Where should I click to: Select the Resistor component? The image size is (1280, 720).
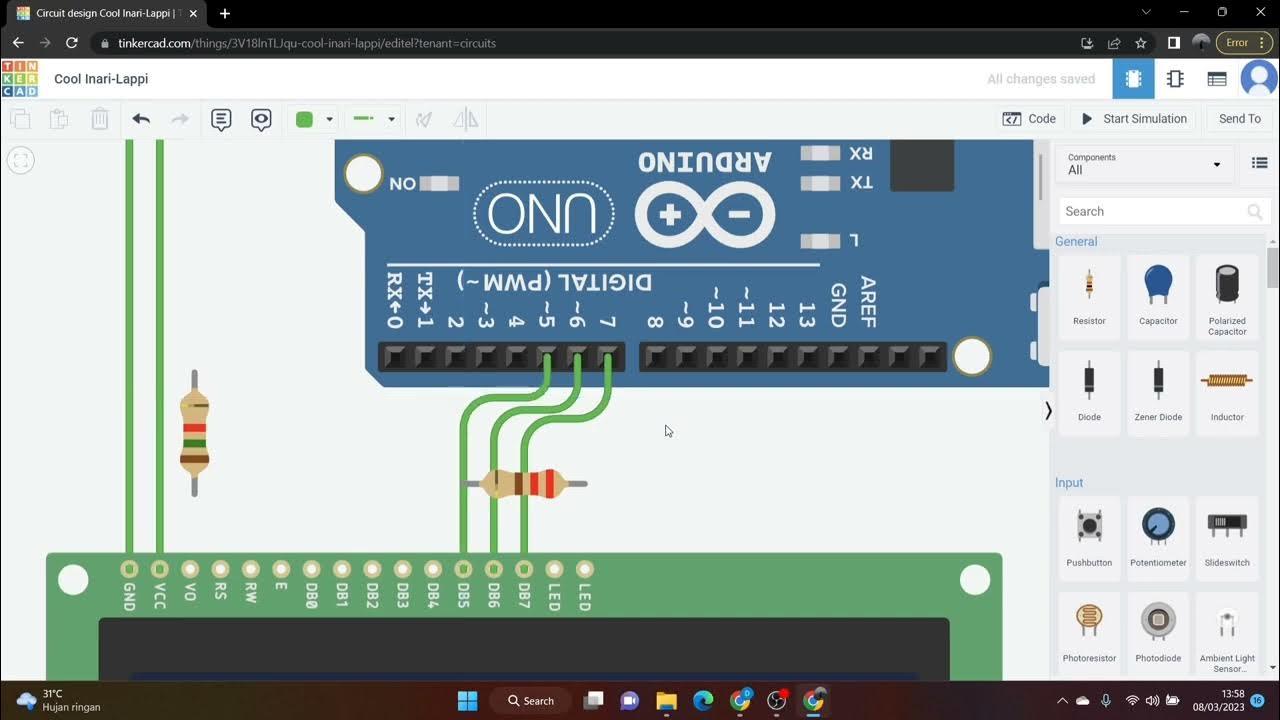point(1089,296)
